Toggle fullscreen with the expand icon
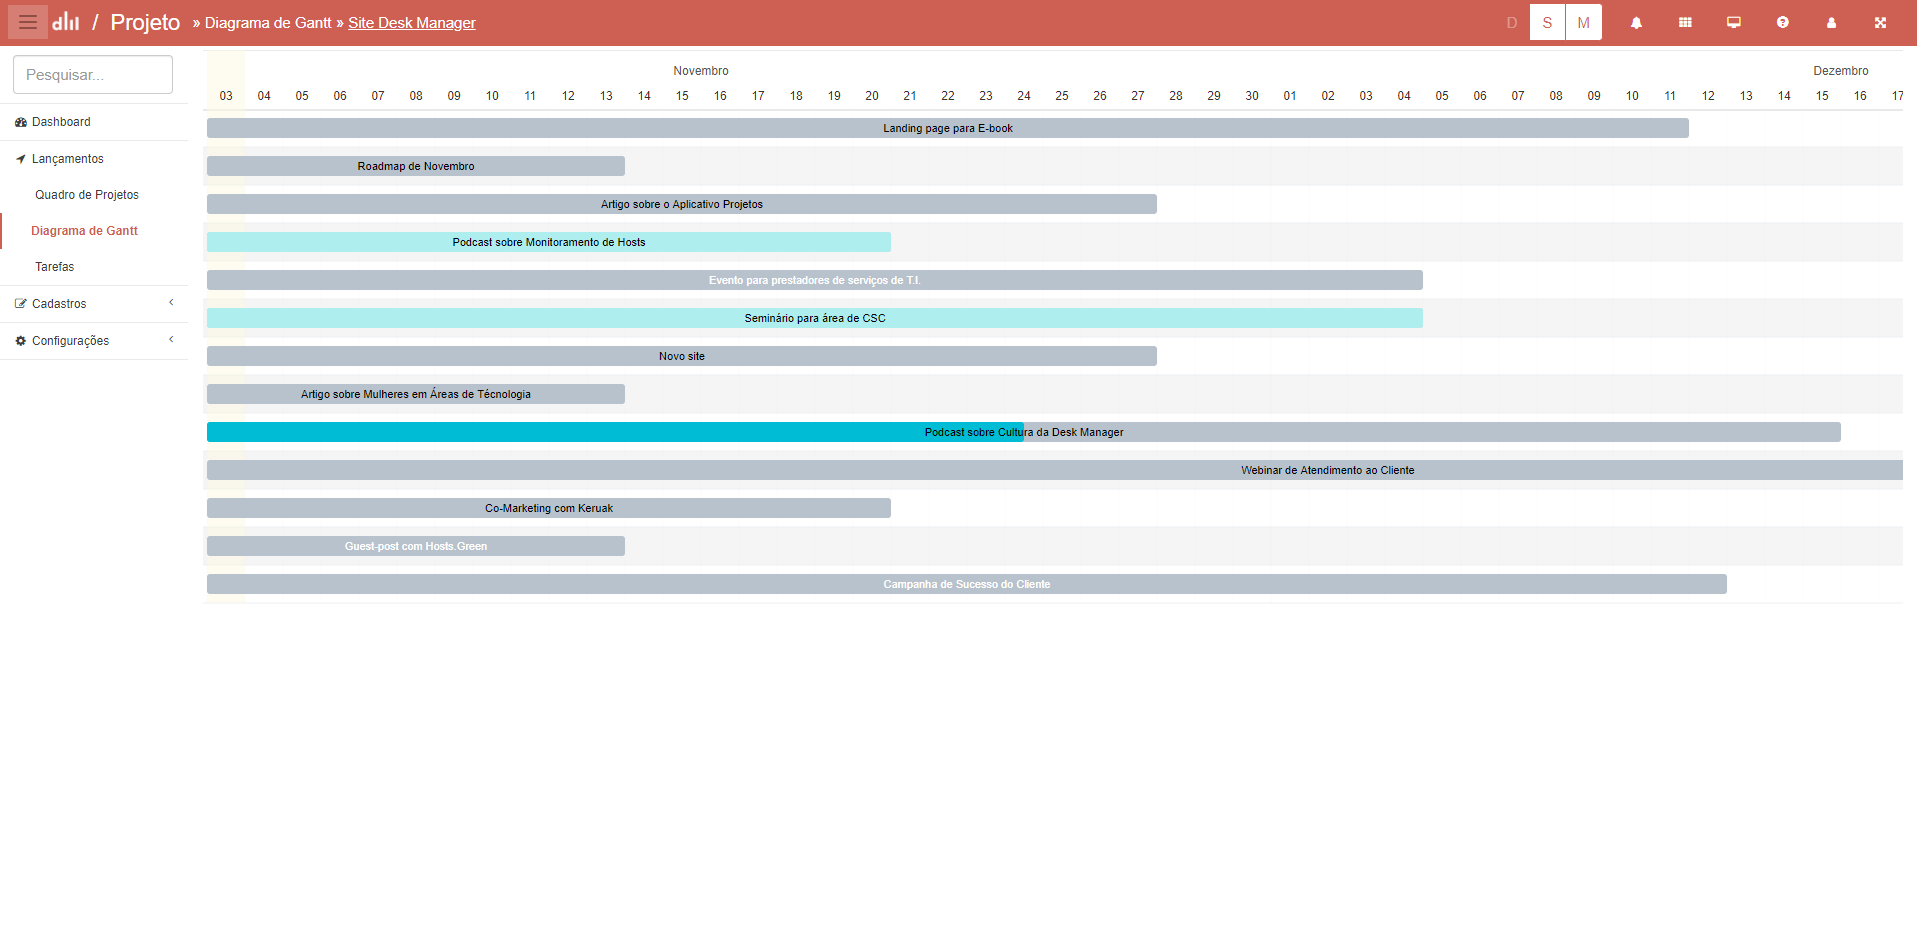 click(1880, 22)
